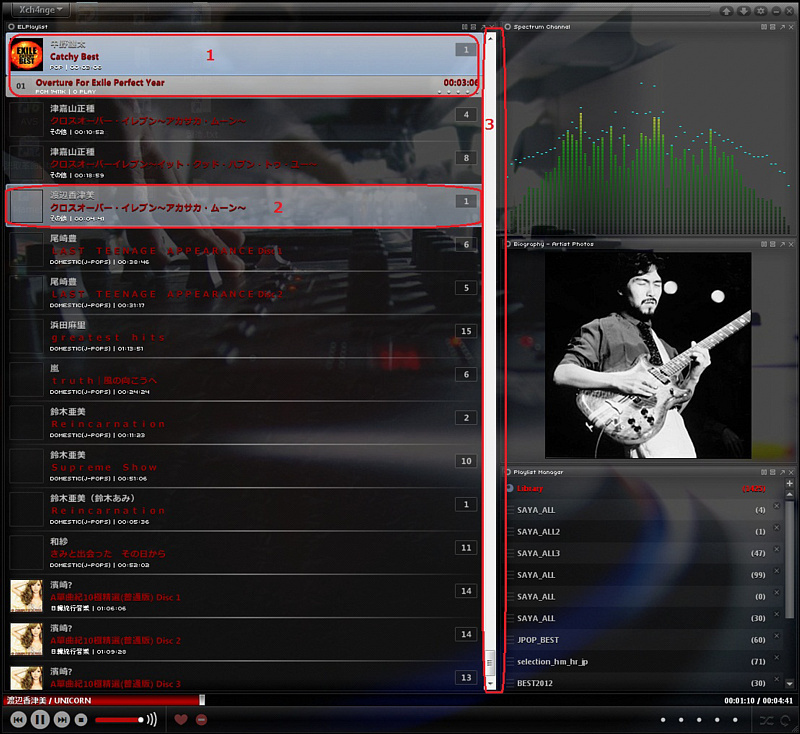
Task: Skip to the previous track
Action: [18, 720]
